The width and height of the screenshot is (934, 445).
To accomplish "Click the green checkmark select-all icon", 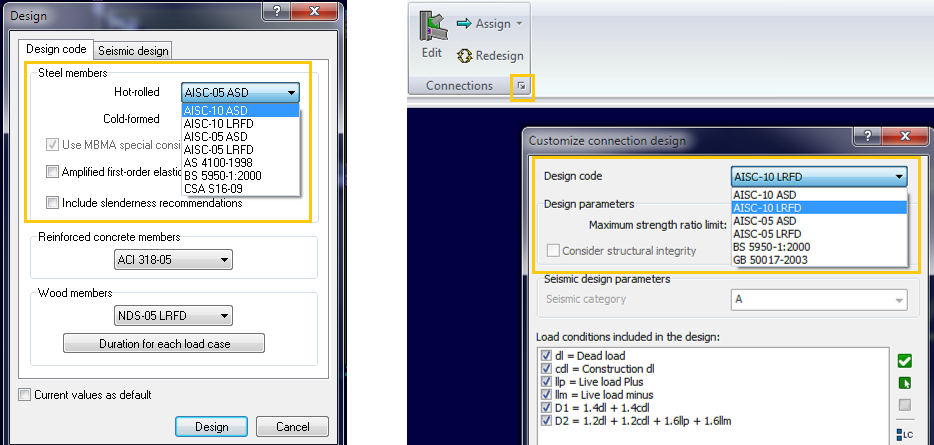I will click(x=905, y=361).
